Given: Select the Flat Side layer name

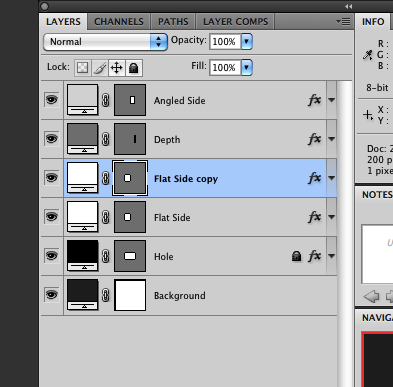Looking at the screenshot, I should pos(172,218).
